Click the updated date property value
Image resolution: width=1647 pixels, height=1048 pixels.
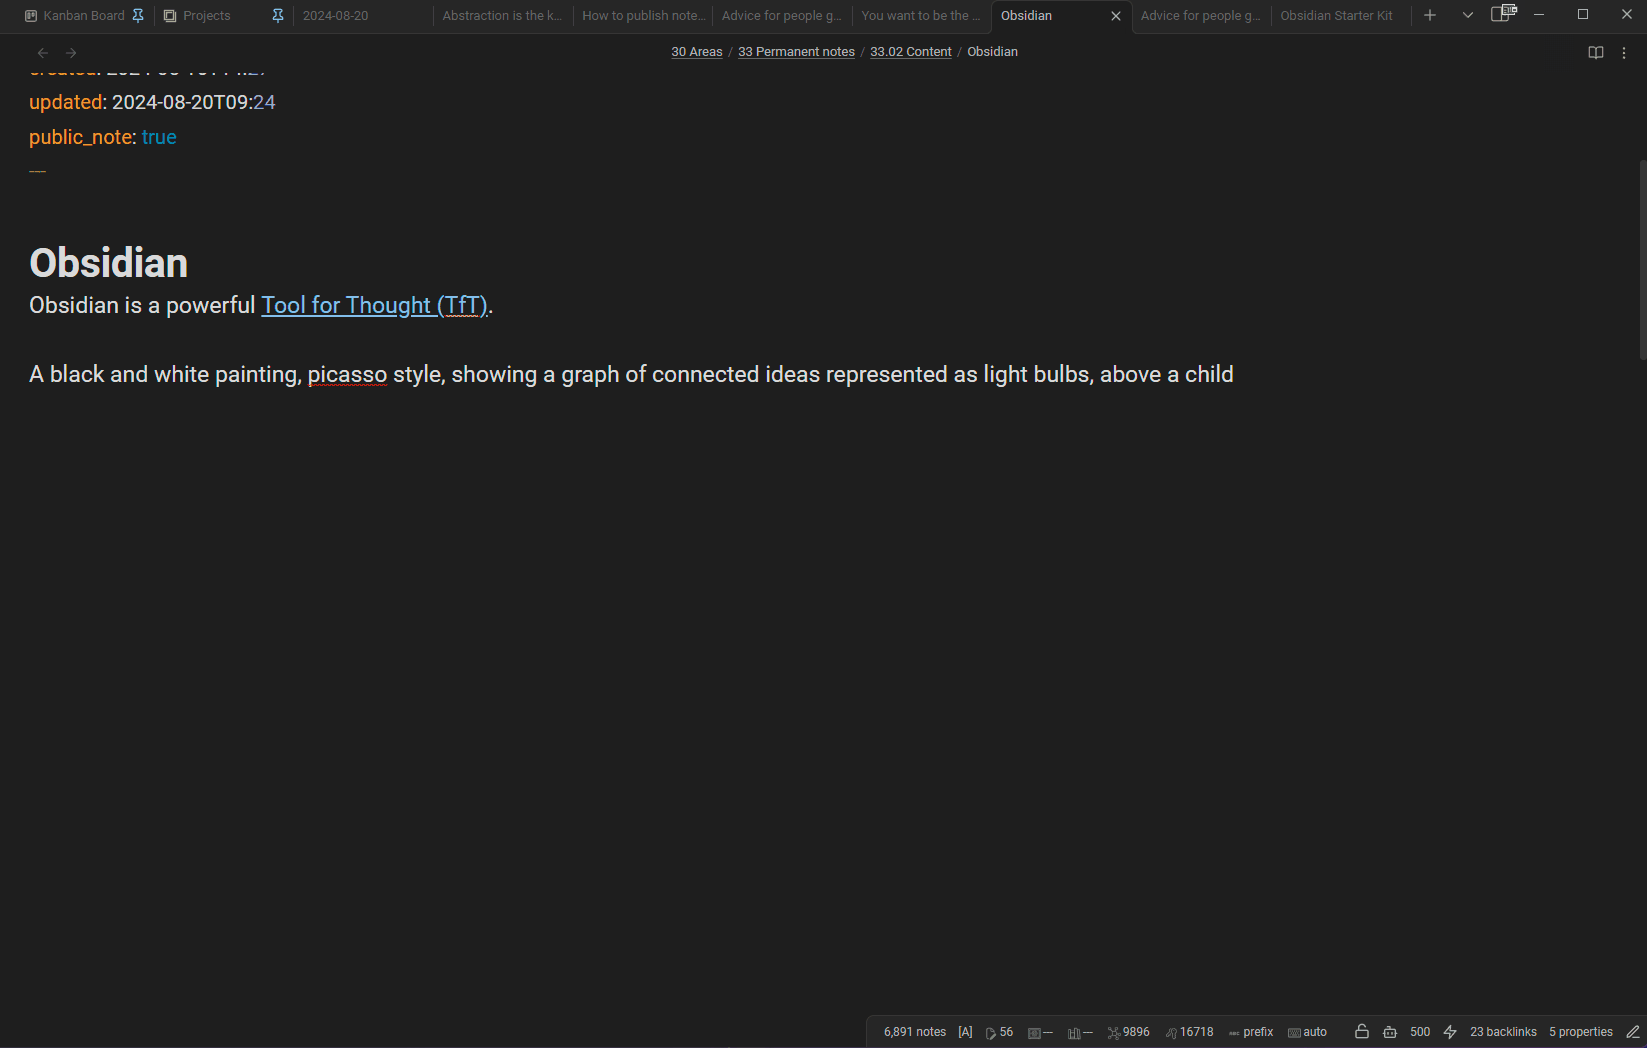(194, 103)
